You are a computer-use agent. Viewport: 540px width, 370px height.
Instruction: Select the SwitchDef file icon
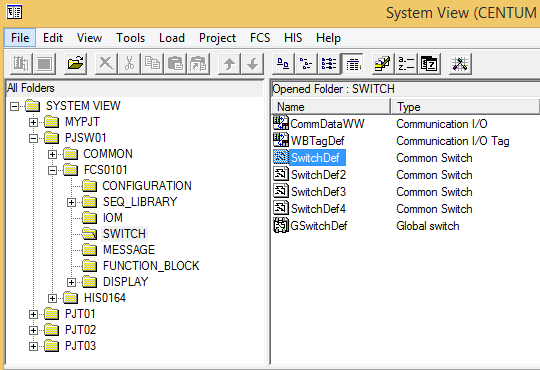[x=281, y=157]
